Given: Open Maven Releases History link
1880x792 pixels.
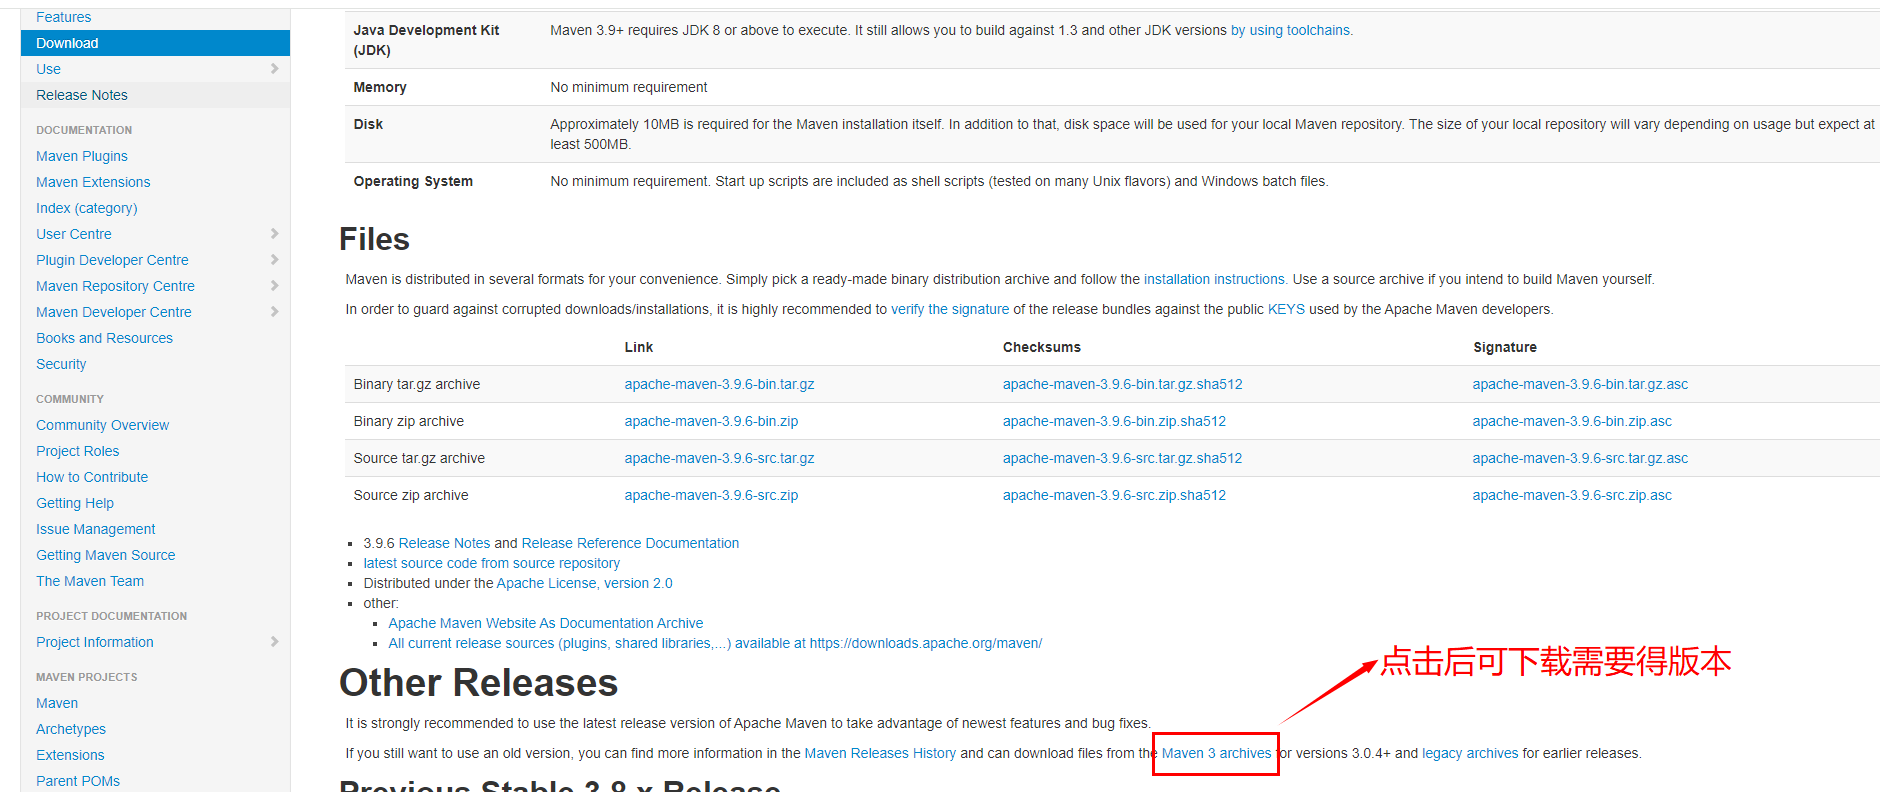Looking at the screenshot, I should tap(880, 753).
